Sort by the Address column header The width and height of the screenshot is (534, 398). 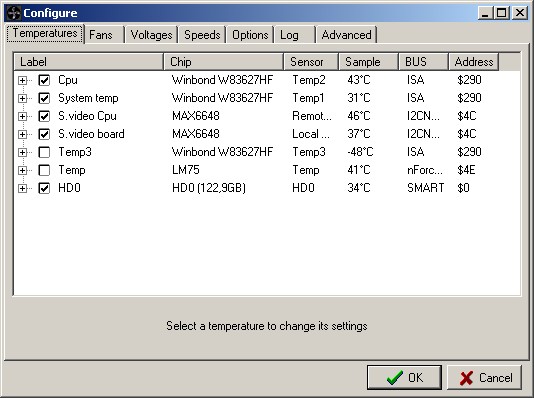point(474,62)
